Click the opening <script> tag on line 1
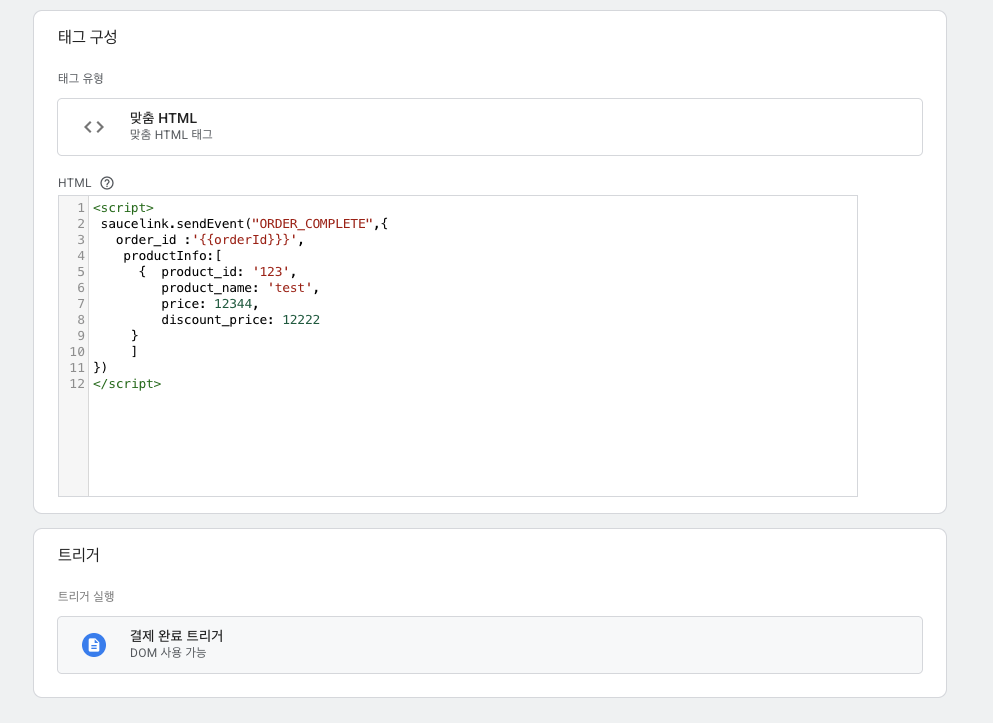 tap(123, 208)
